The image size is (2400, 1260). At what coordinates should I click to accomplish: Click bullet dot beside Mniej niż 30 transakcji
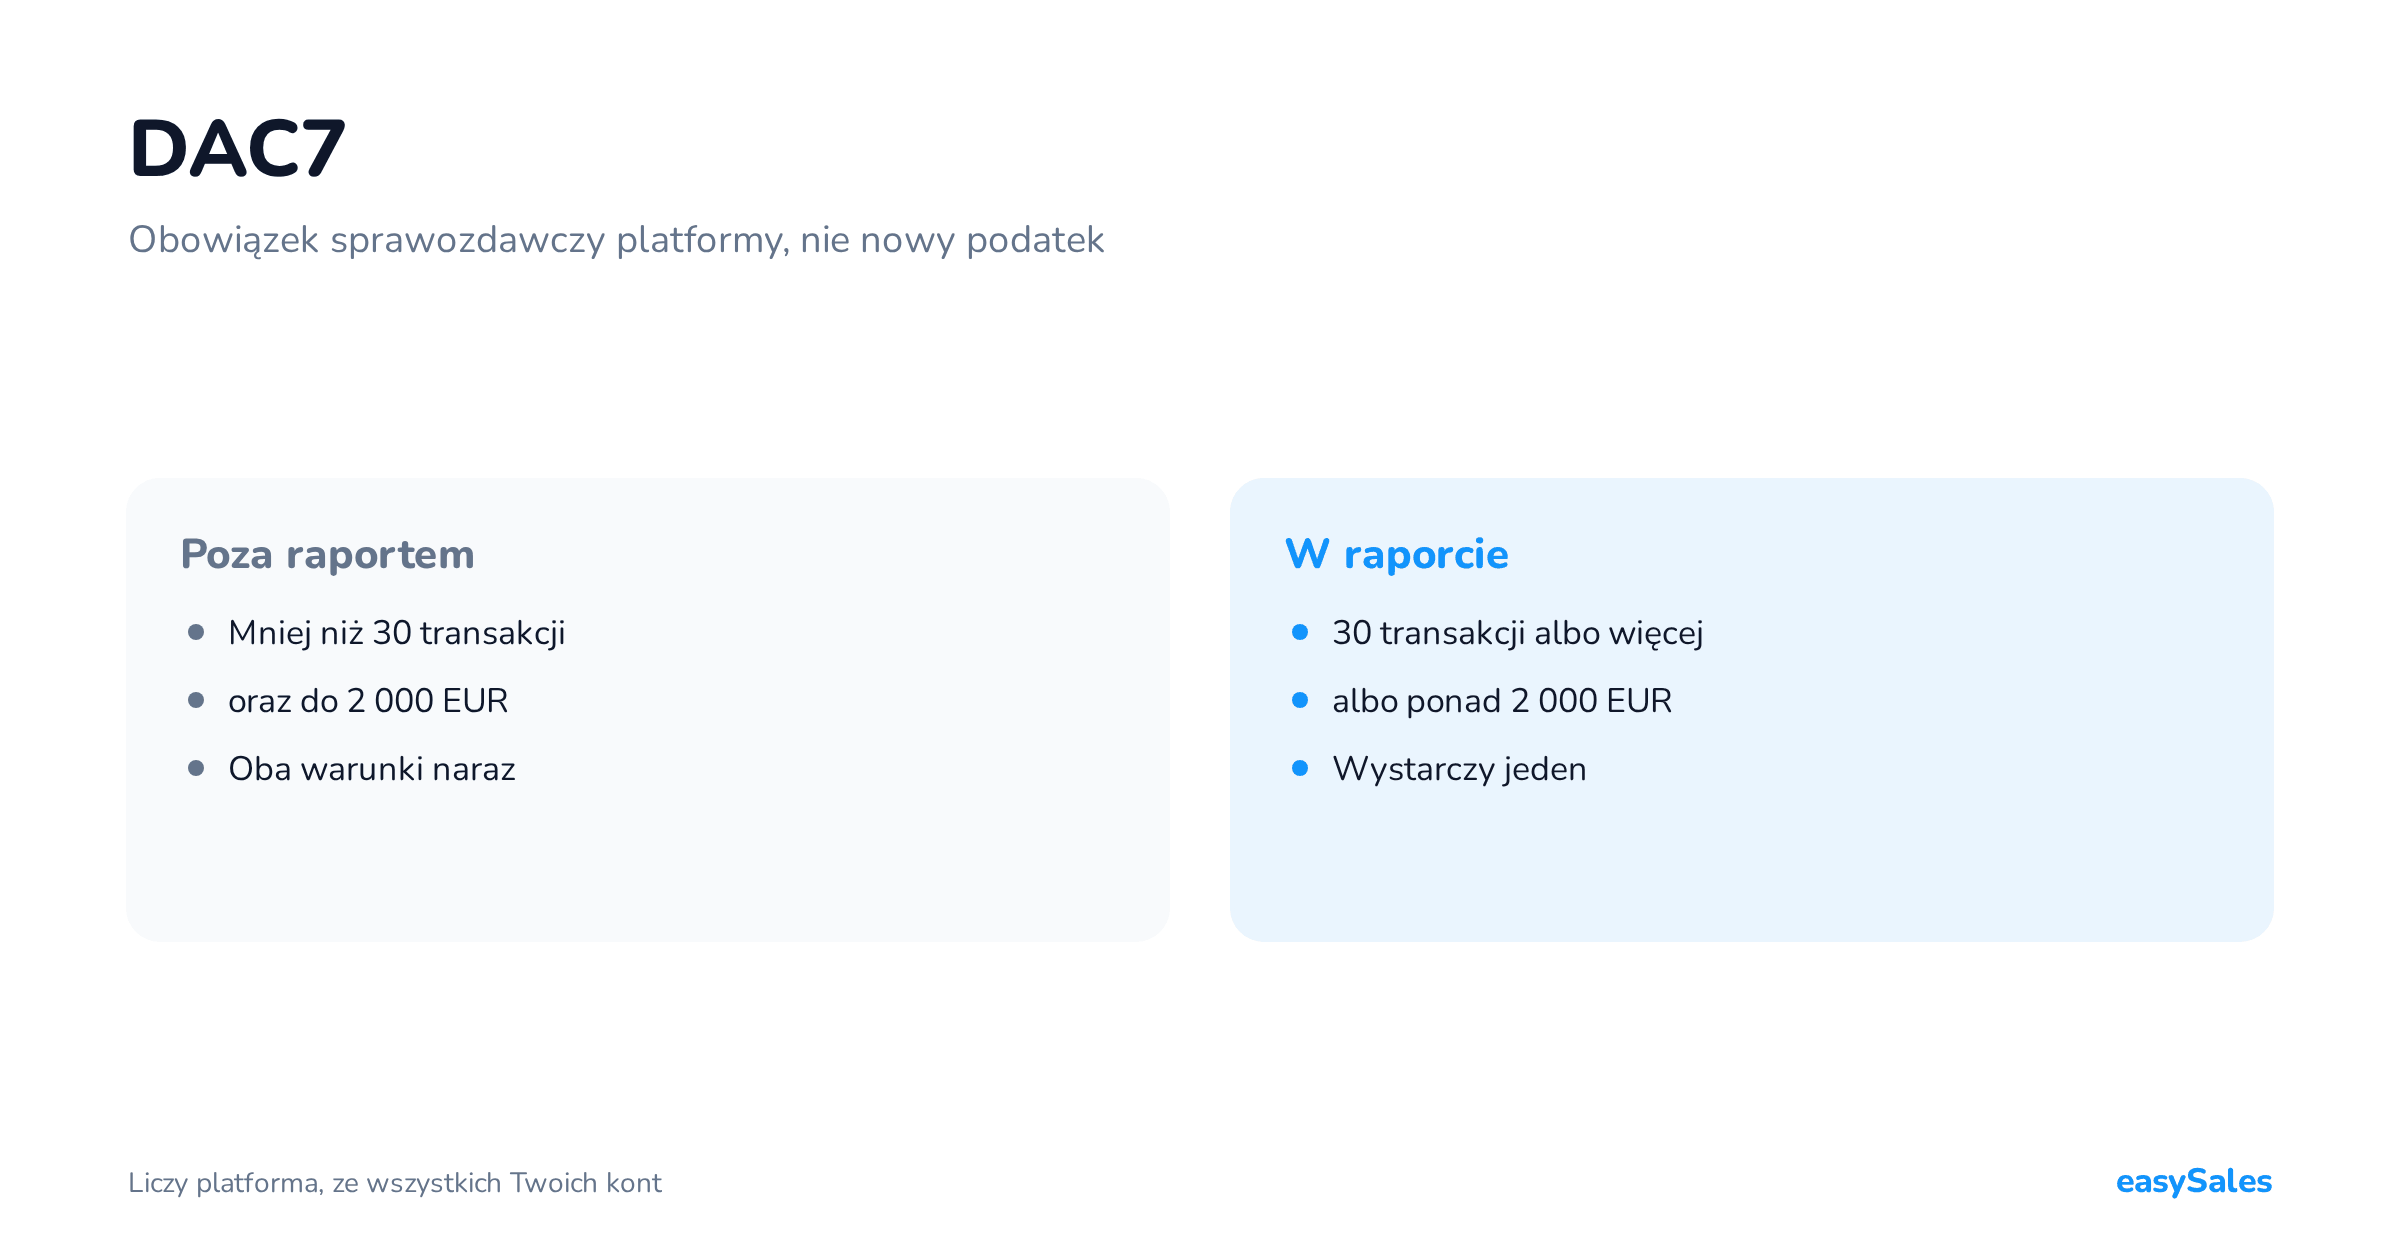[196, 632]
